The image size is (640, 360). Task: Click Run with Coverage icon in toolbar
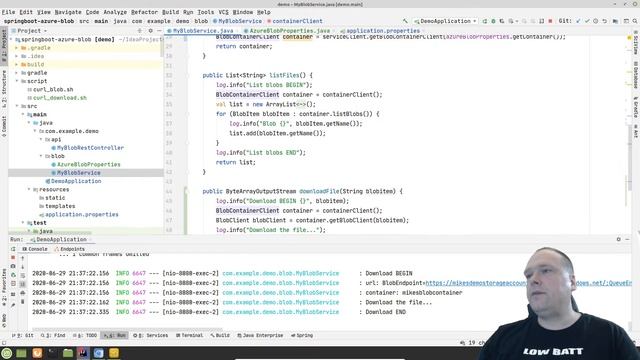tap(502, 21)
